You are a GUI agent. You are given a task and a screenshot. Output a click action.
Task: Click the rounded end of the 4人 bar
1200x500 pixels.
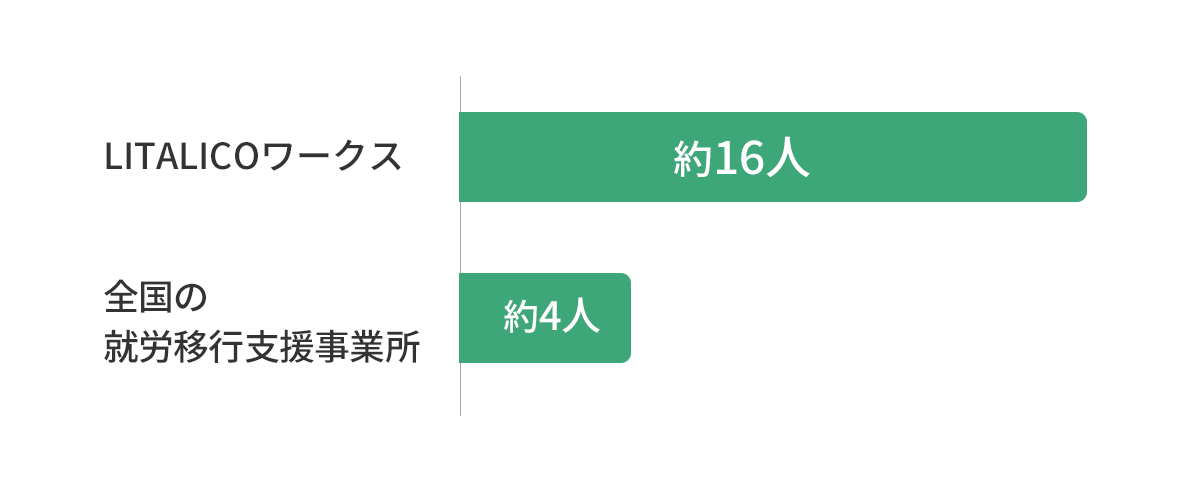coord(625,318)
